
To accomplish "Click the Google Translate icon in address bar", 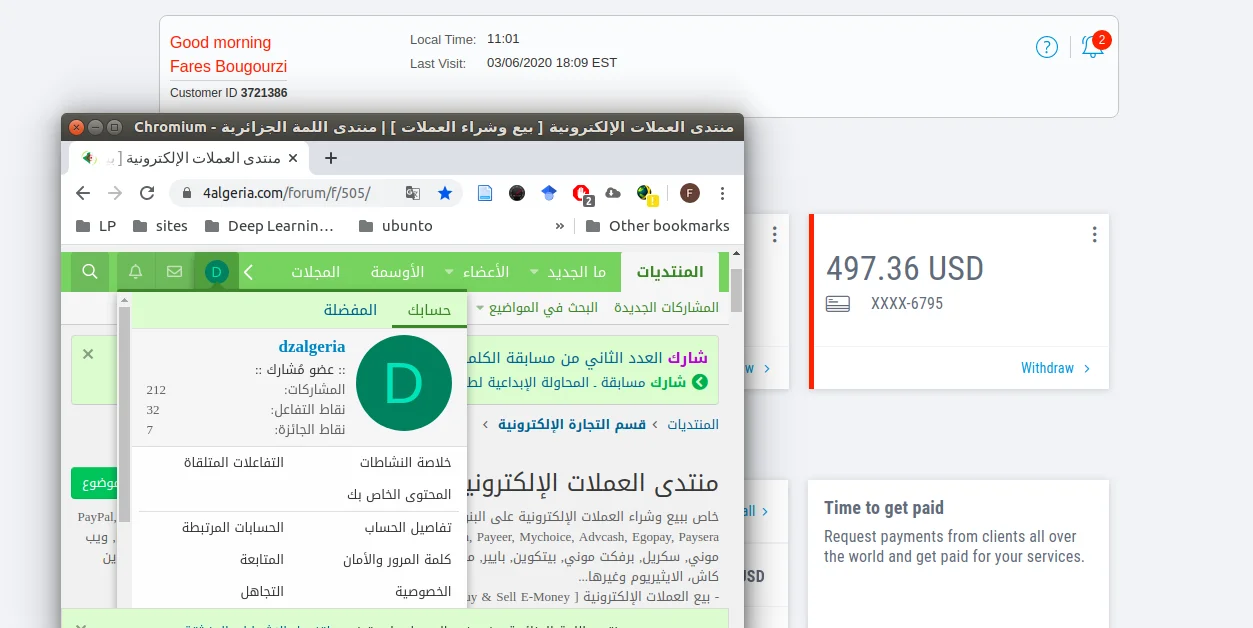I will click(412, 193).
